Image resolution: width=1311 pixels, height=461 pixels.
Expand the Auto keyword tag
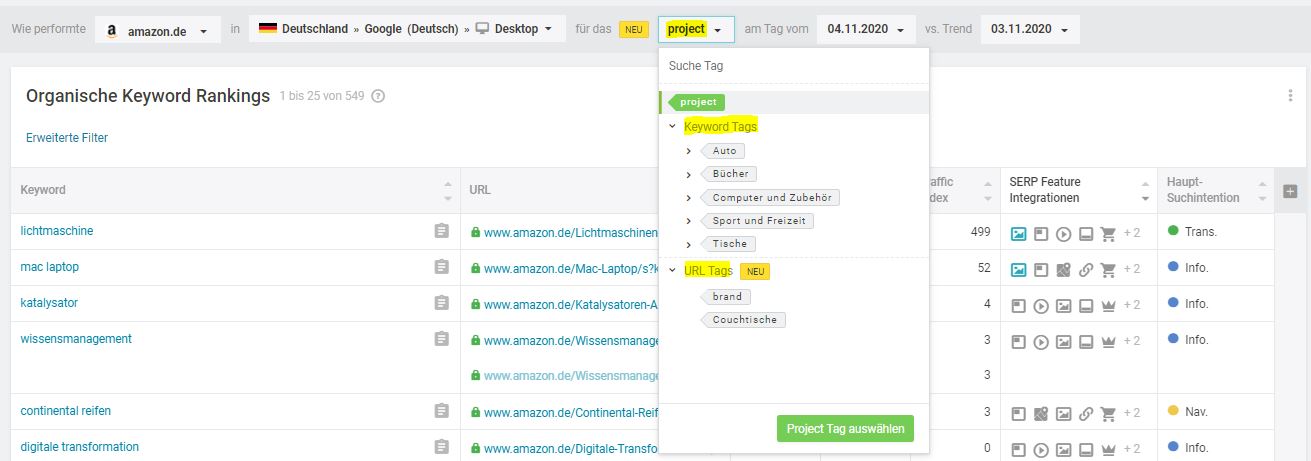point(689,151)
